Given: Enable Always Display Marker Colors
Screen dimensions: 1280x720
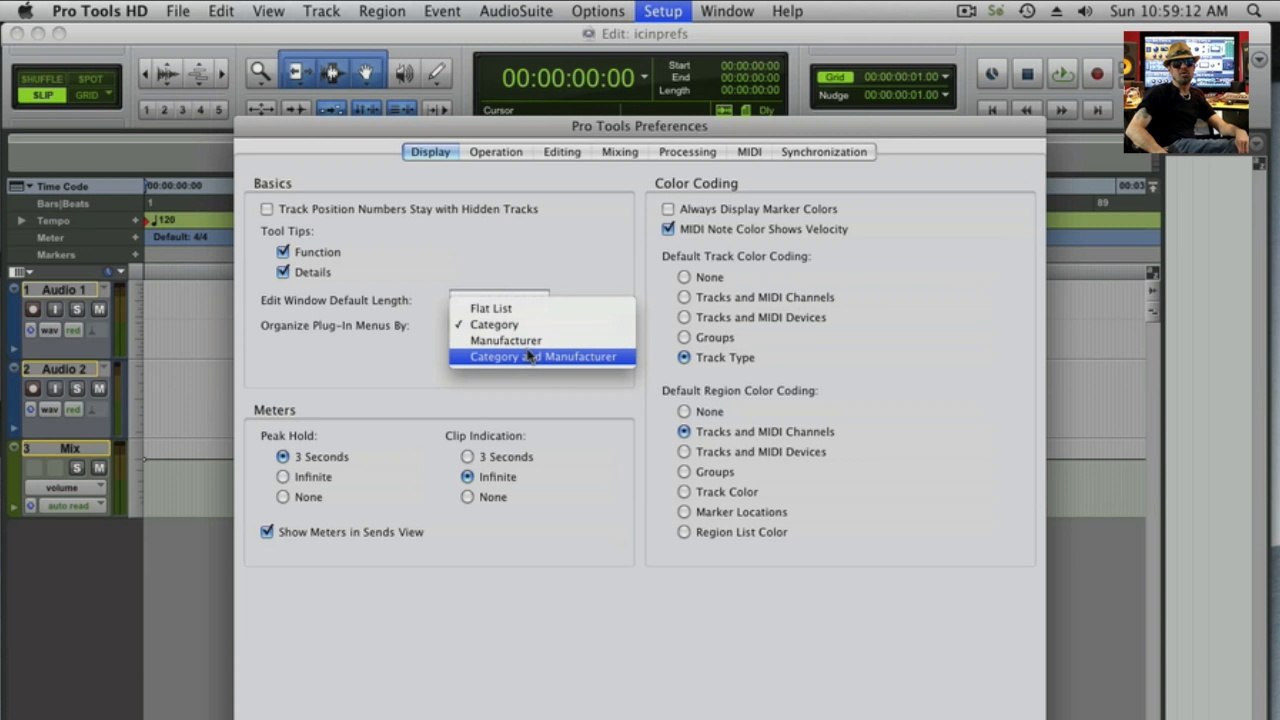Looking at the screenshot, I should pyautogui.click(x=668, y=209).
